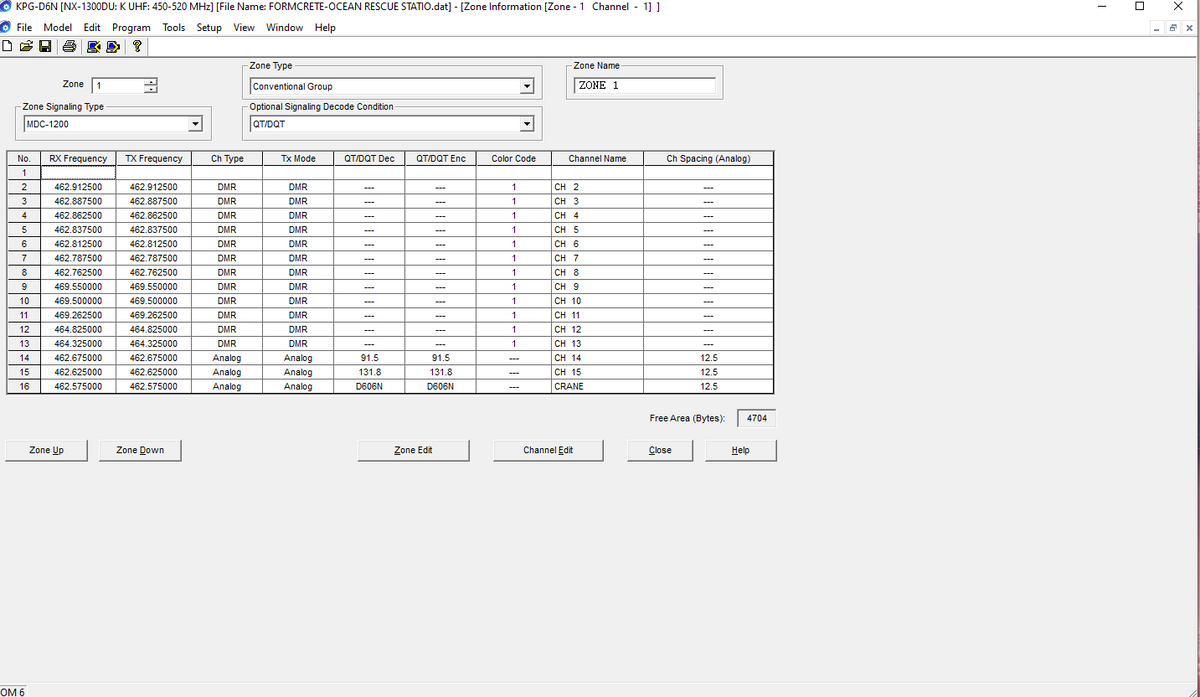Image resolution: width=1200 pixels, height=697 pixels.
Task: Select the CRANE channel name cell
Action: pos(597,386)
